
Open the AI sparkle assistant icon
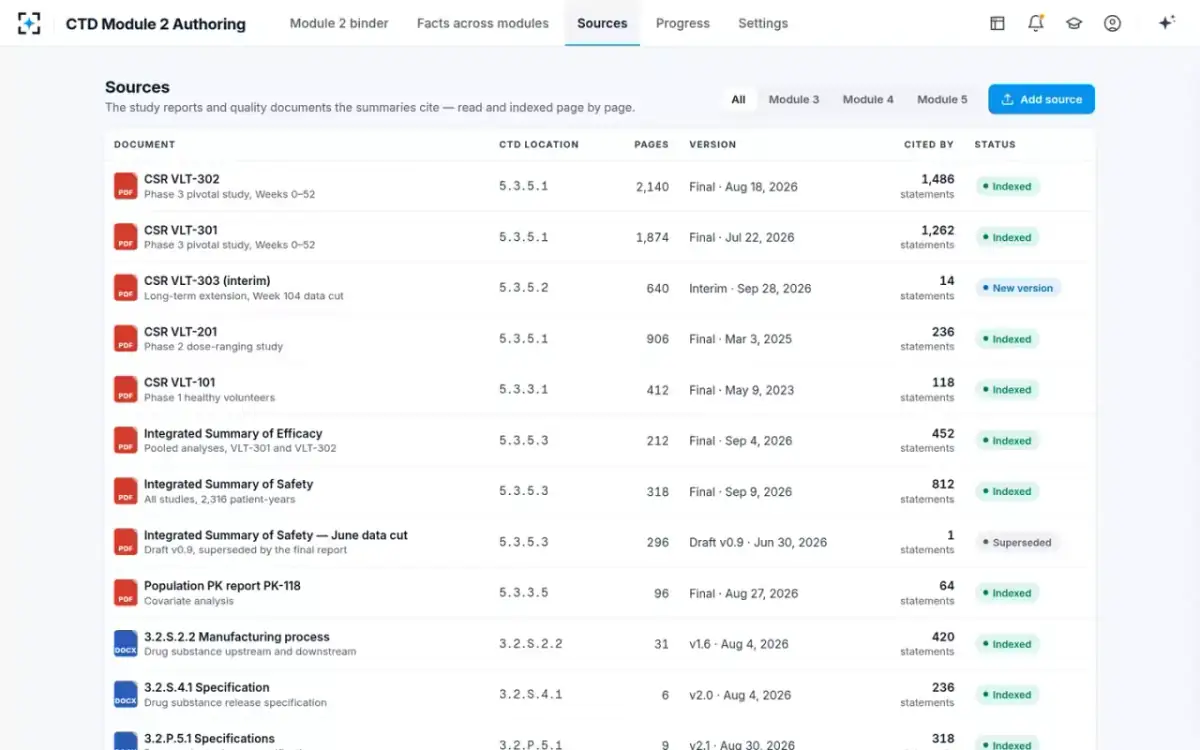point(1166,23)
